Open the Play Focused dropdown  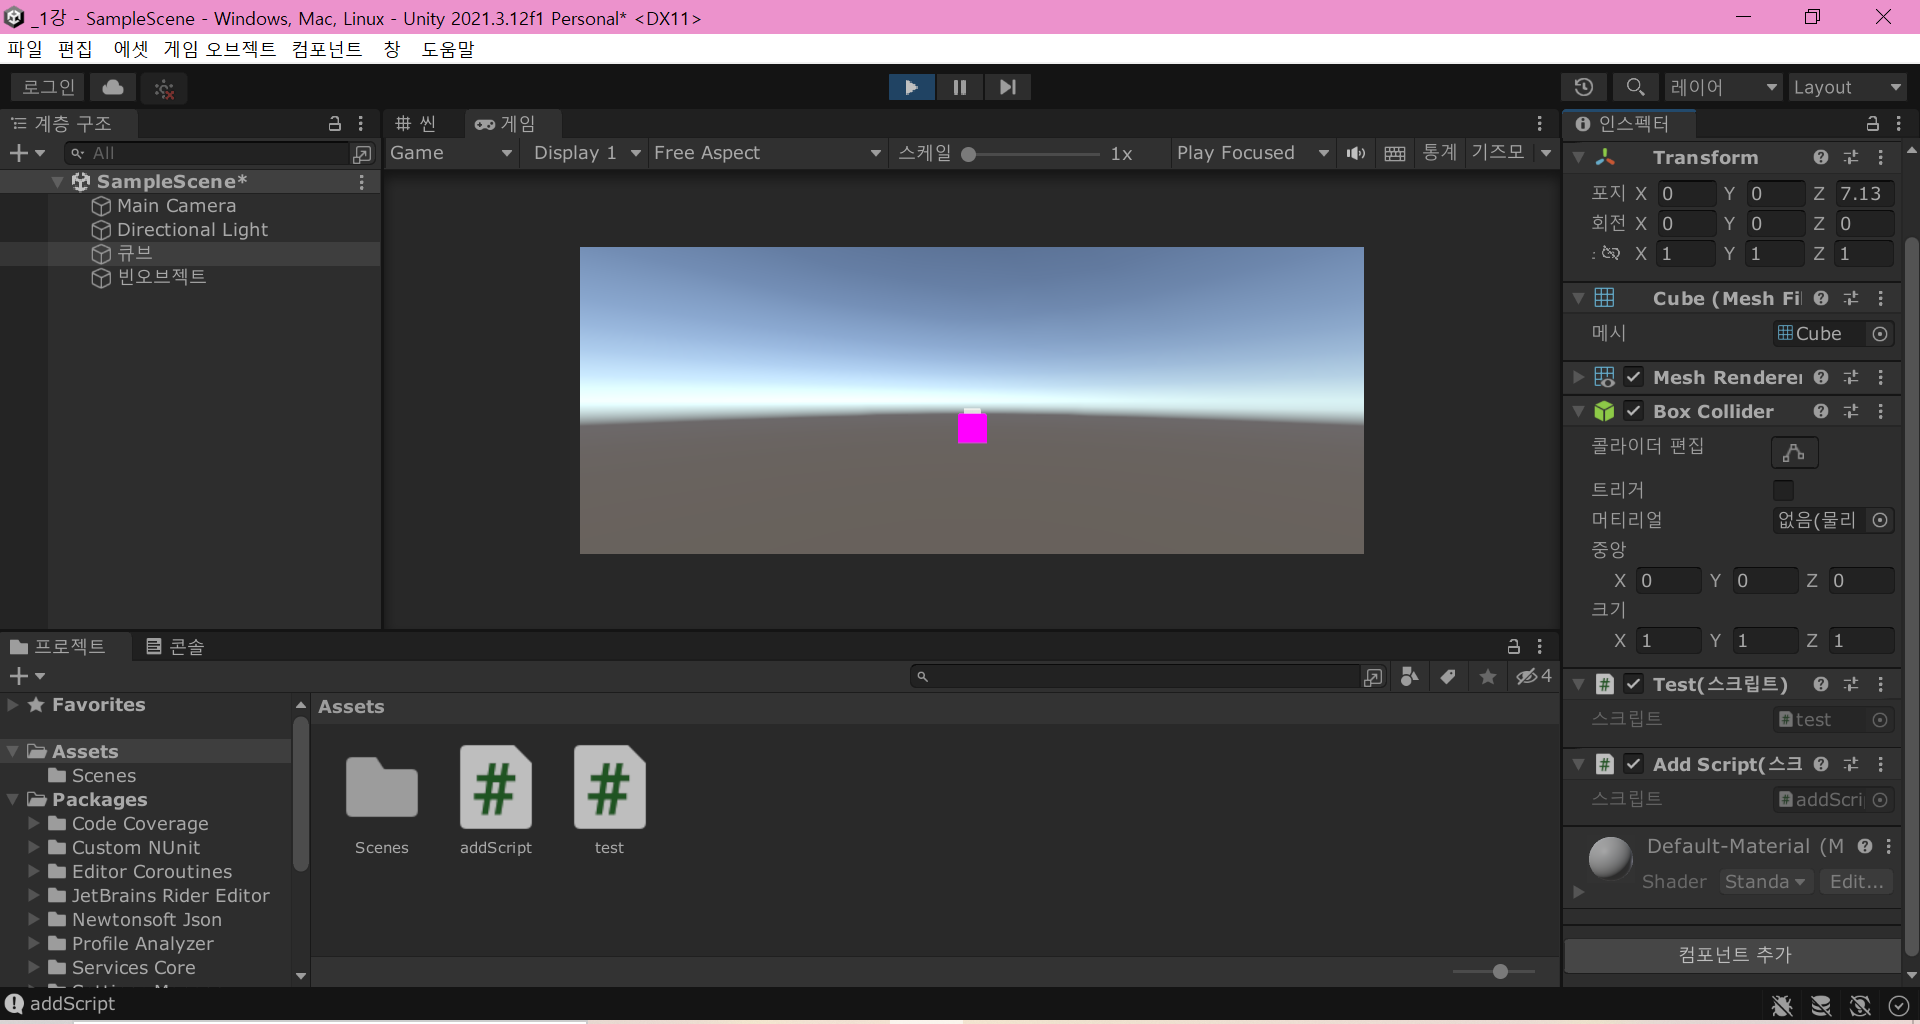1253,153
